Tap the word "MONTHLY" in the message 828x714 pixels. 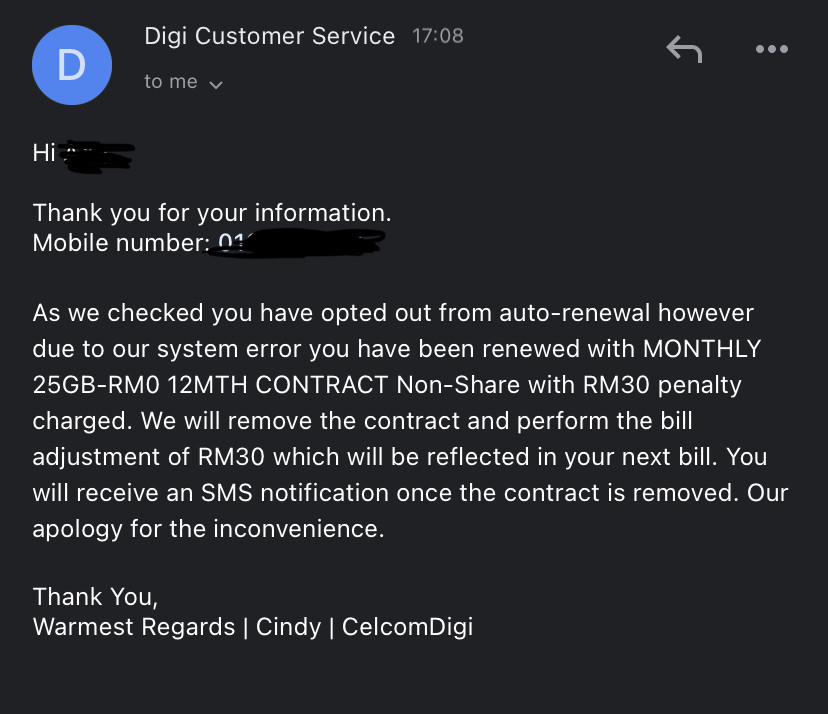(x=702, y=349)
